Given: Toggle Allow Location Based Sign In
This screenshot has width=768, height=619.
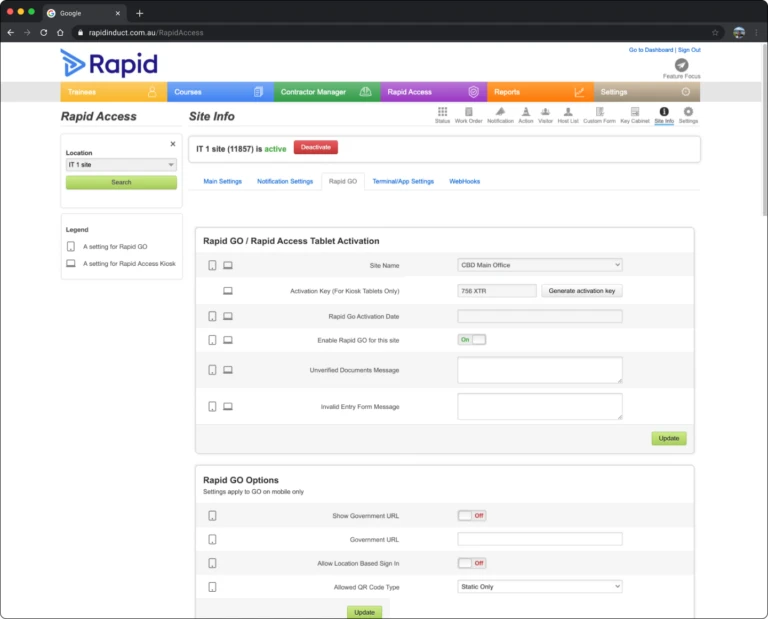Looking at the screenshot, I should pyautogui.click(x=472, y=563).
